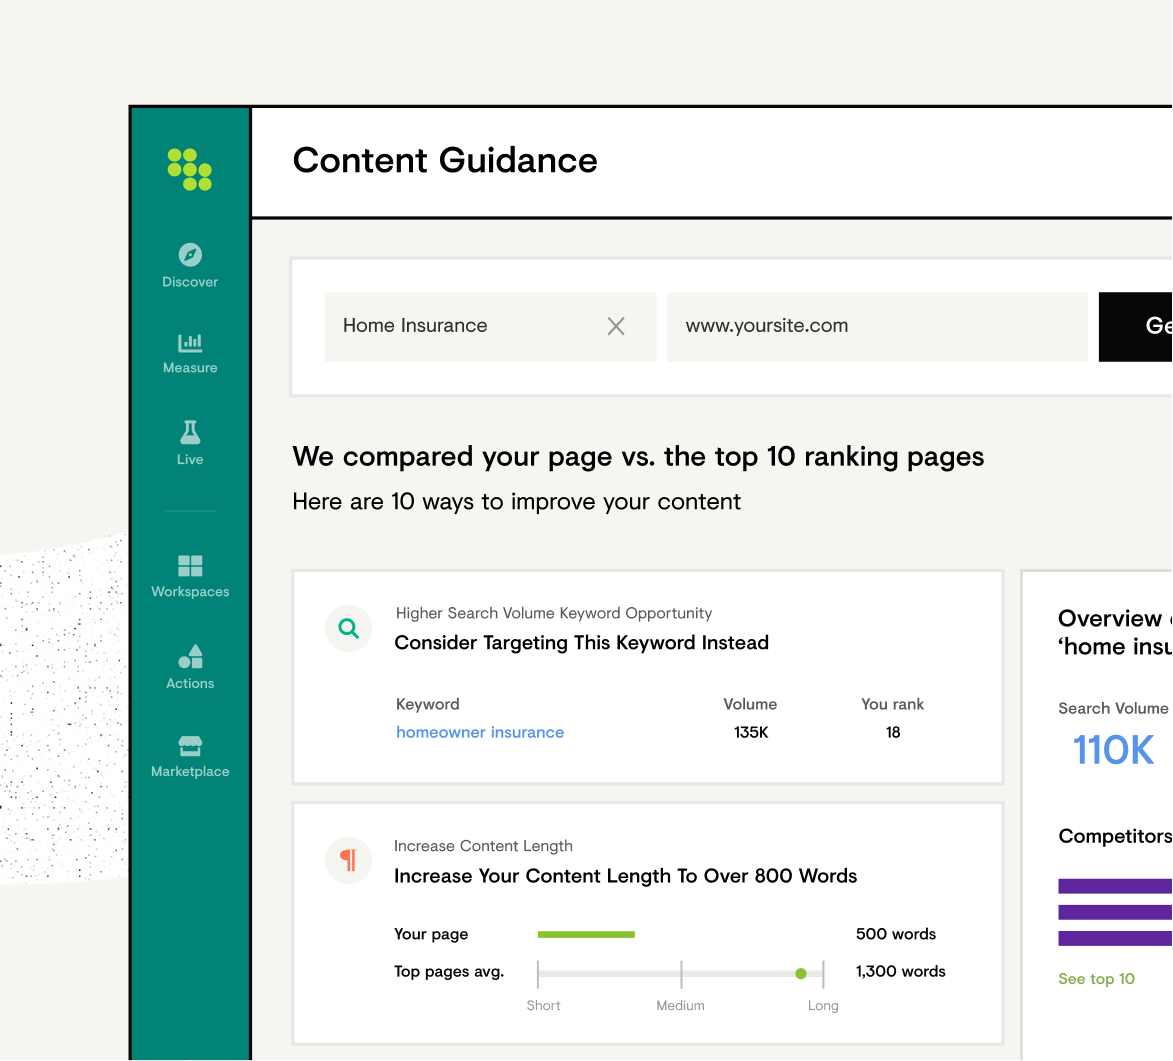Click the orange paragraph content length icon
Image resolution: width=1173 pixels, height=1061 pixels.
click(349, 860)
